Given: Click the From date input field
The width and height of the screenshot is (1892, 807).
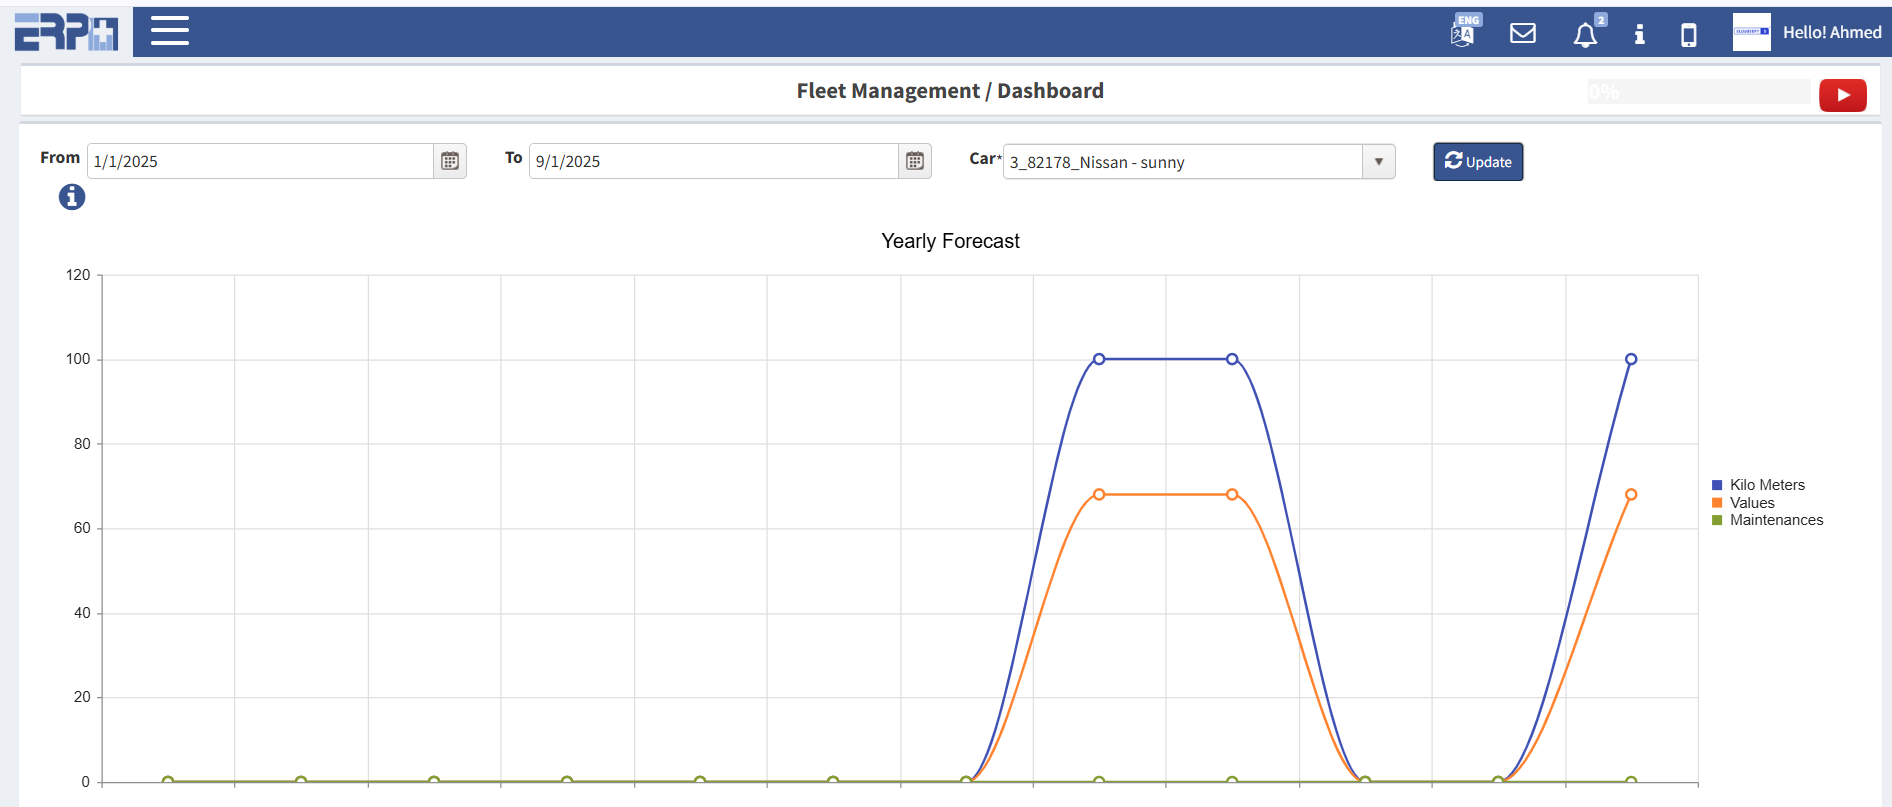Looking at the screenshot, I should (x=260, y=161).
